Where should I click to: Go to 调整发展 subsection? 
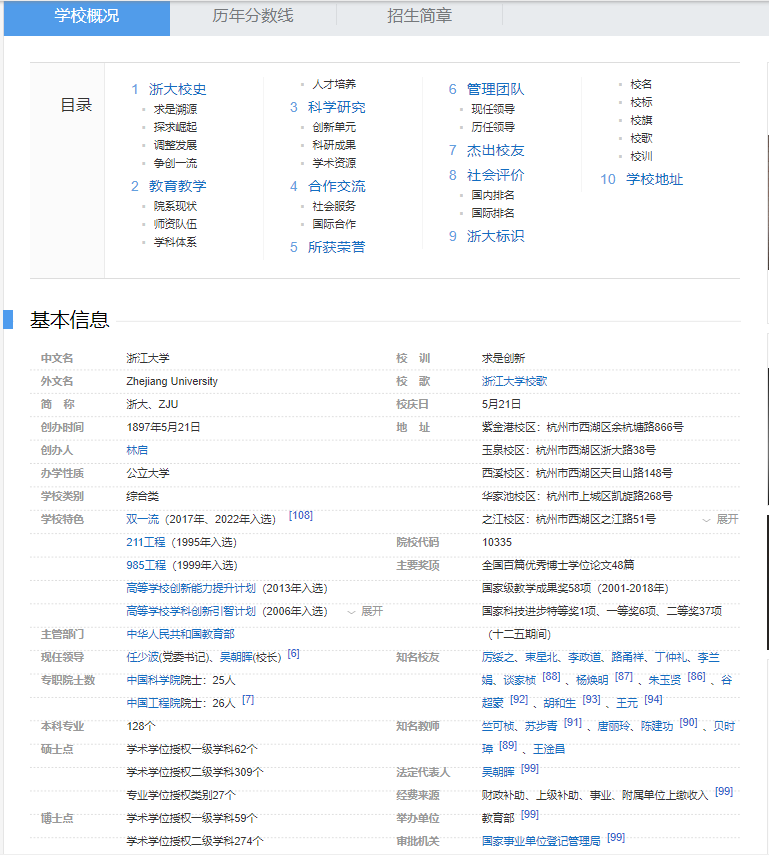click(175, 145)
